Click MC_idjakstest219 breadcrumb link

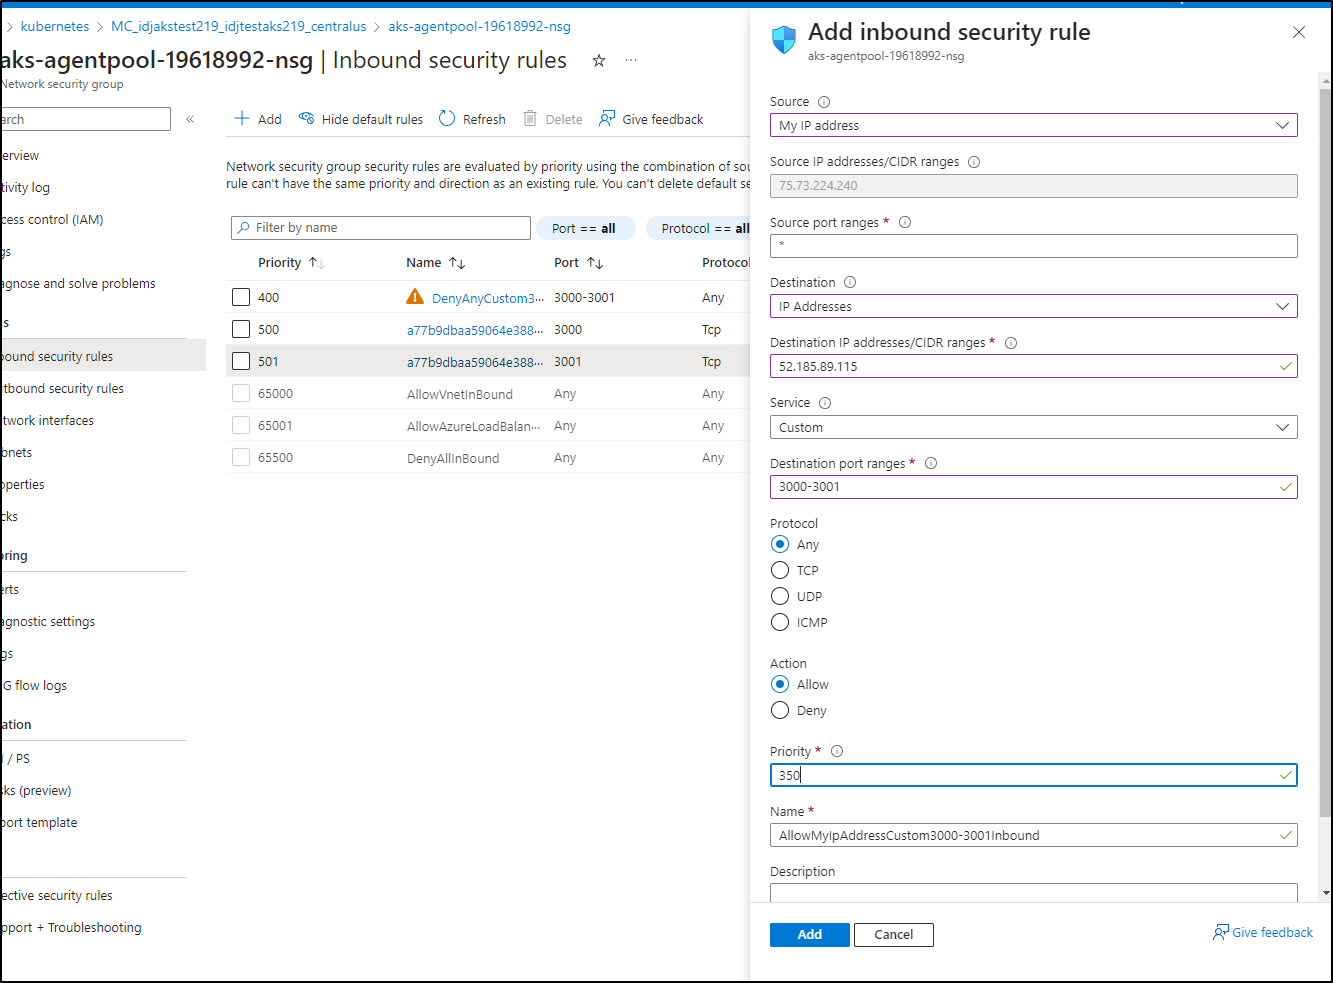coord(239,26)
